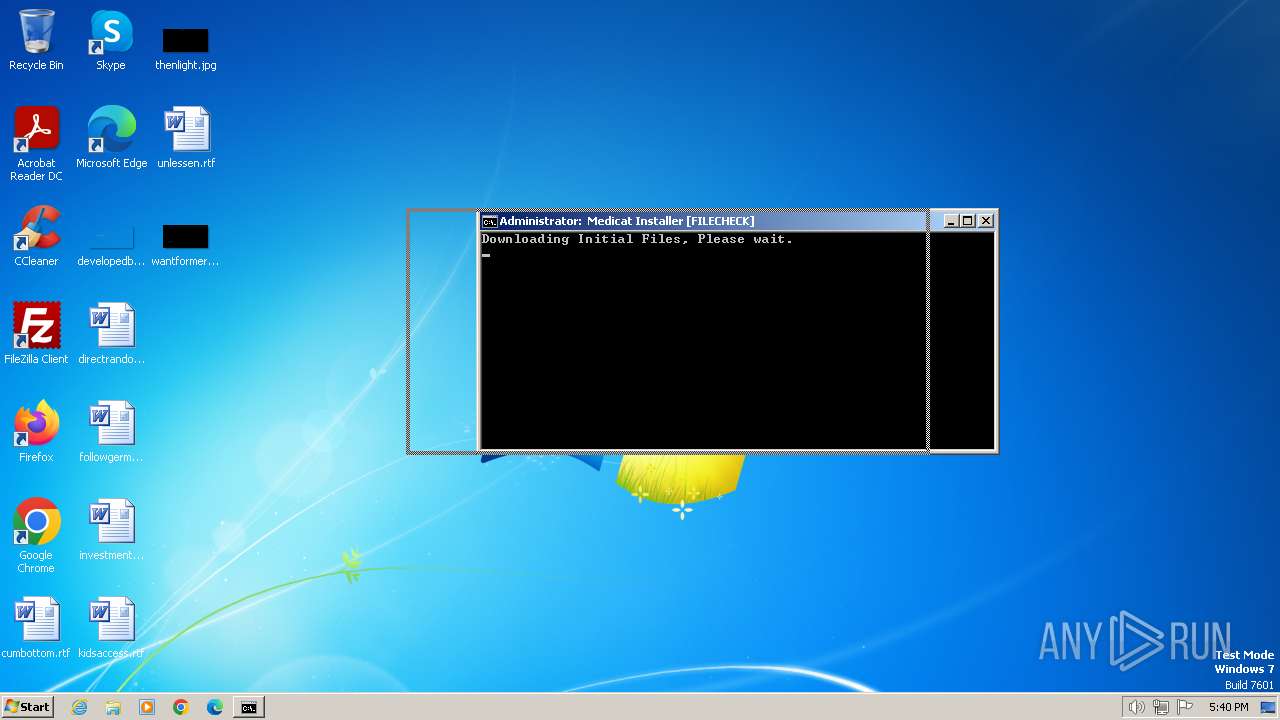Open the Medicat Installer window system menu icon
This screenshot has height=720, width=1280.
(489, 221)
